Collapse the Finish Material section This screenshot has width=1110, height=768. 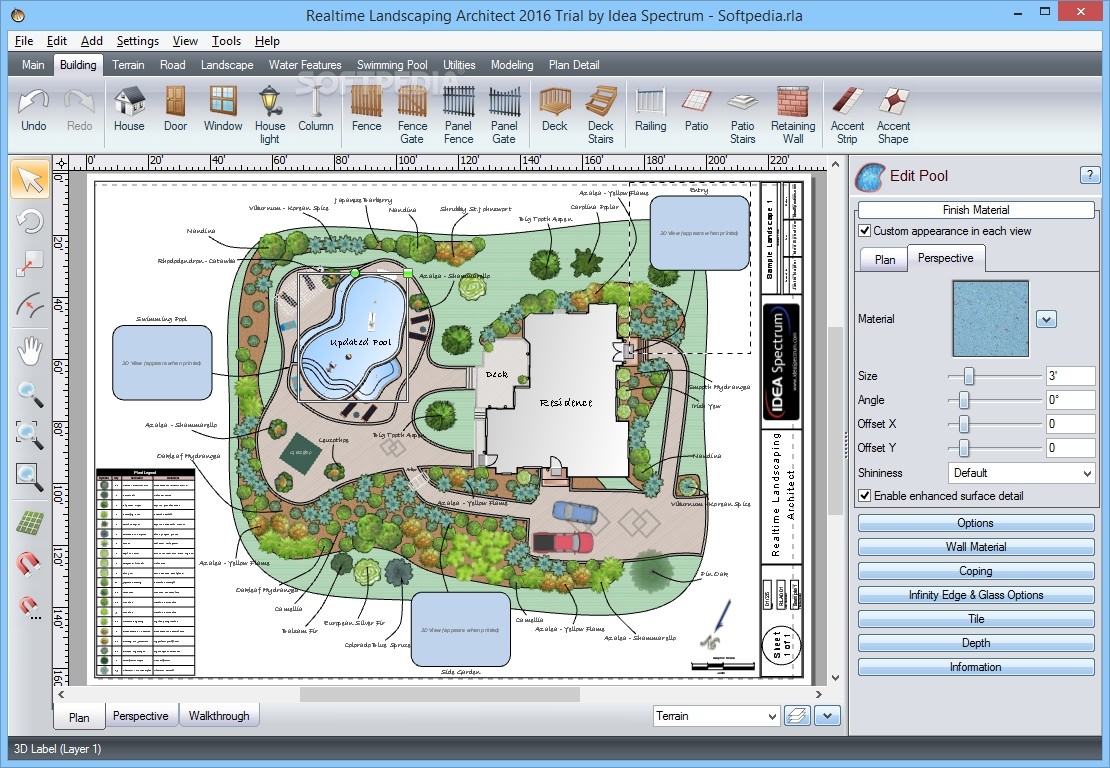click(975, 210)
